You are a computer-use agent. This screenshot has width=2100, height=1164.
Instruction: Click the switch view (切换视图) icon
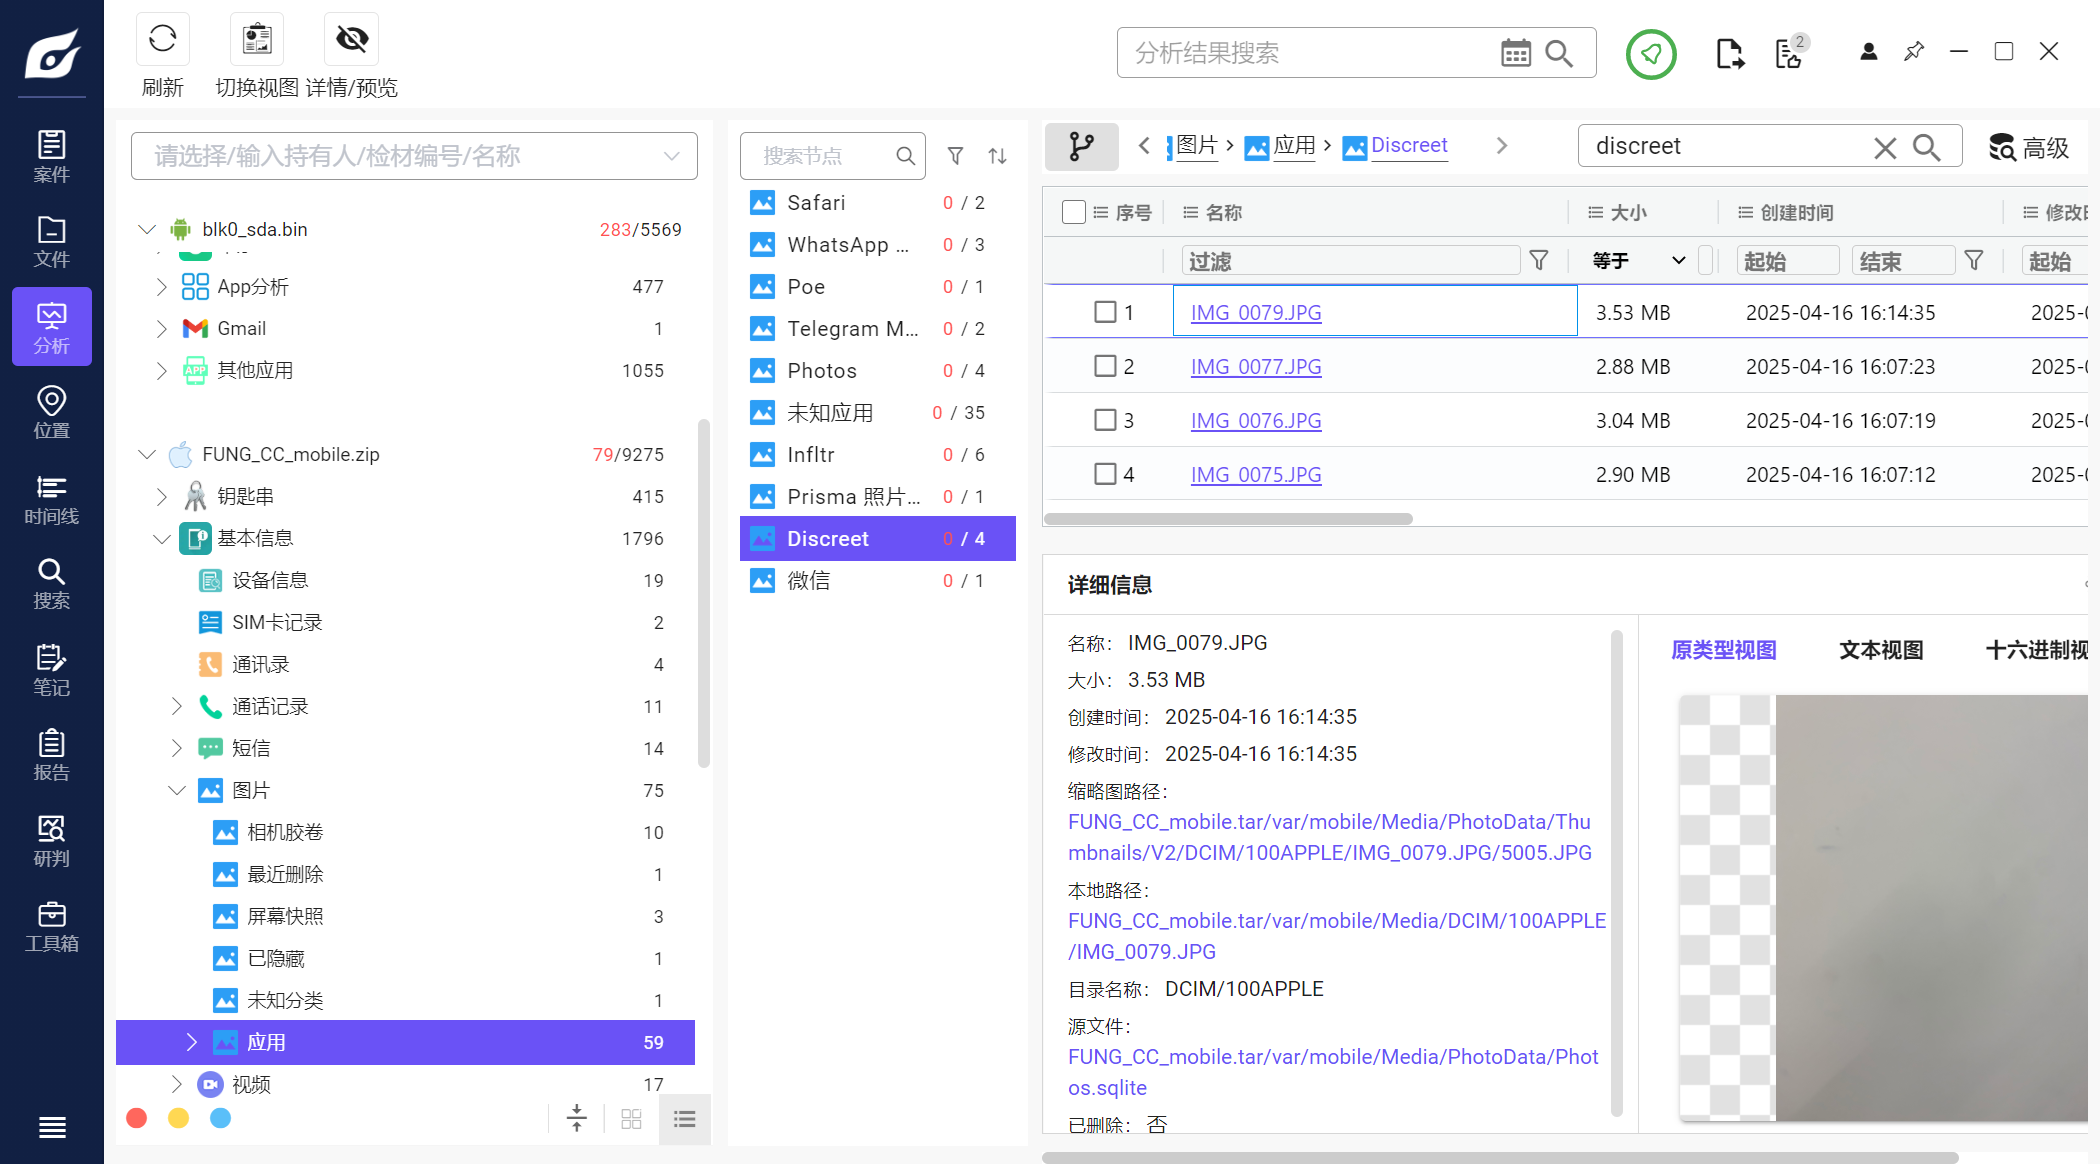coord(257,40)
